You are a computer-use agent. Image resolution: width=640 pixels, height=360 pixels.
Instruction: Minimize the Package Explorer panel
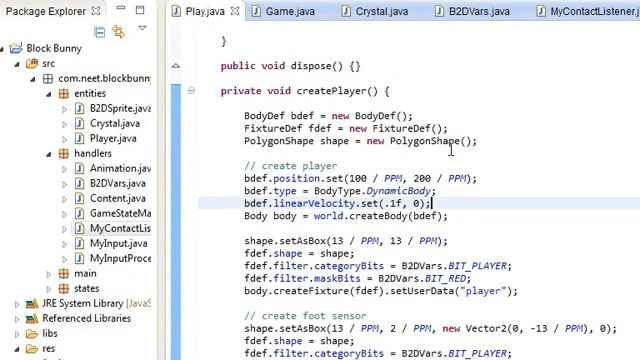121,7
